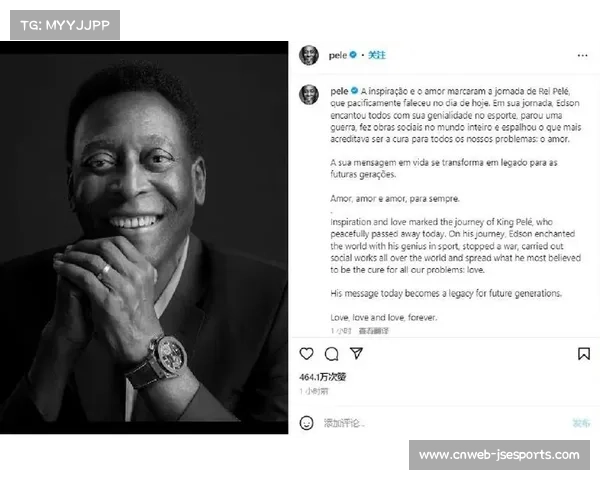Open the pele username in the caption
The height and width of the screenshot is (480, 600).
point(337,88)
